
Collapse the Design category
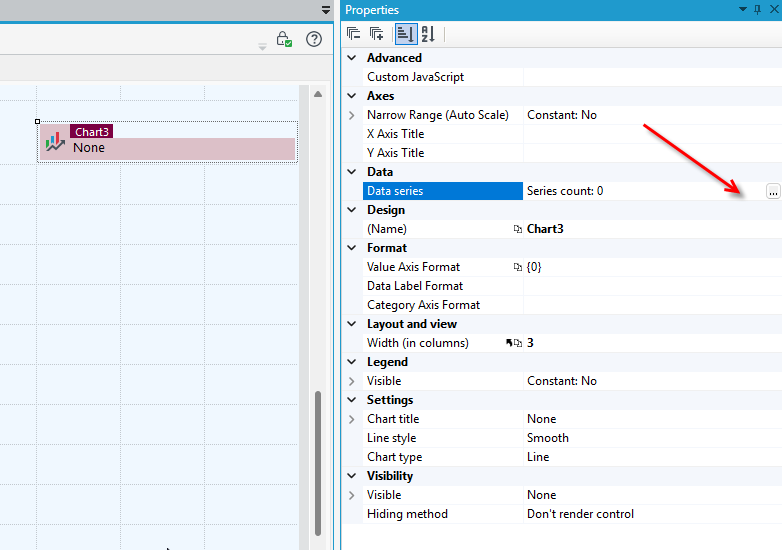(x=352, y=210)
